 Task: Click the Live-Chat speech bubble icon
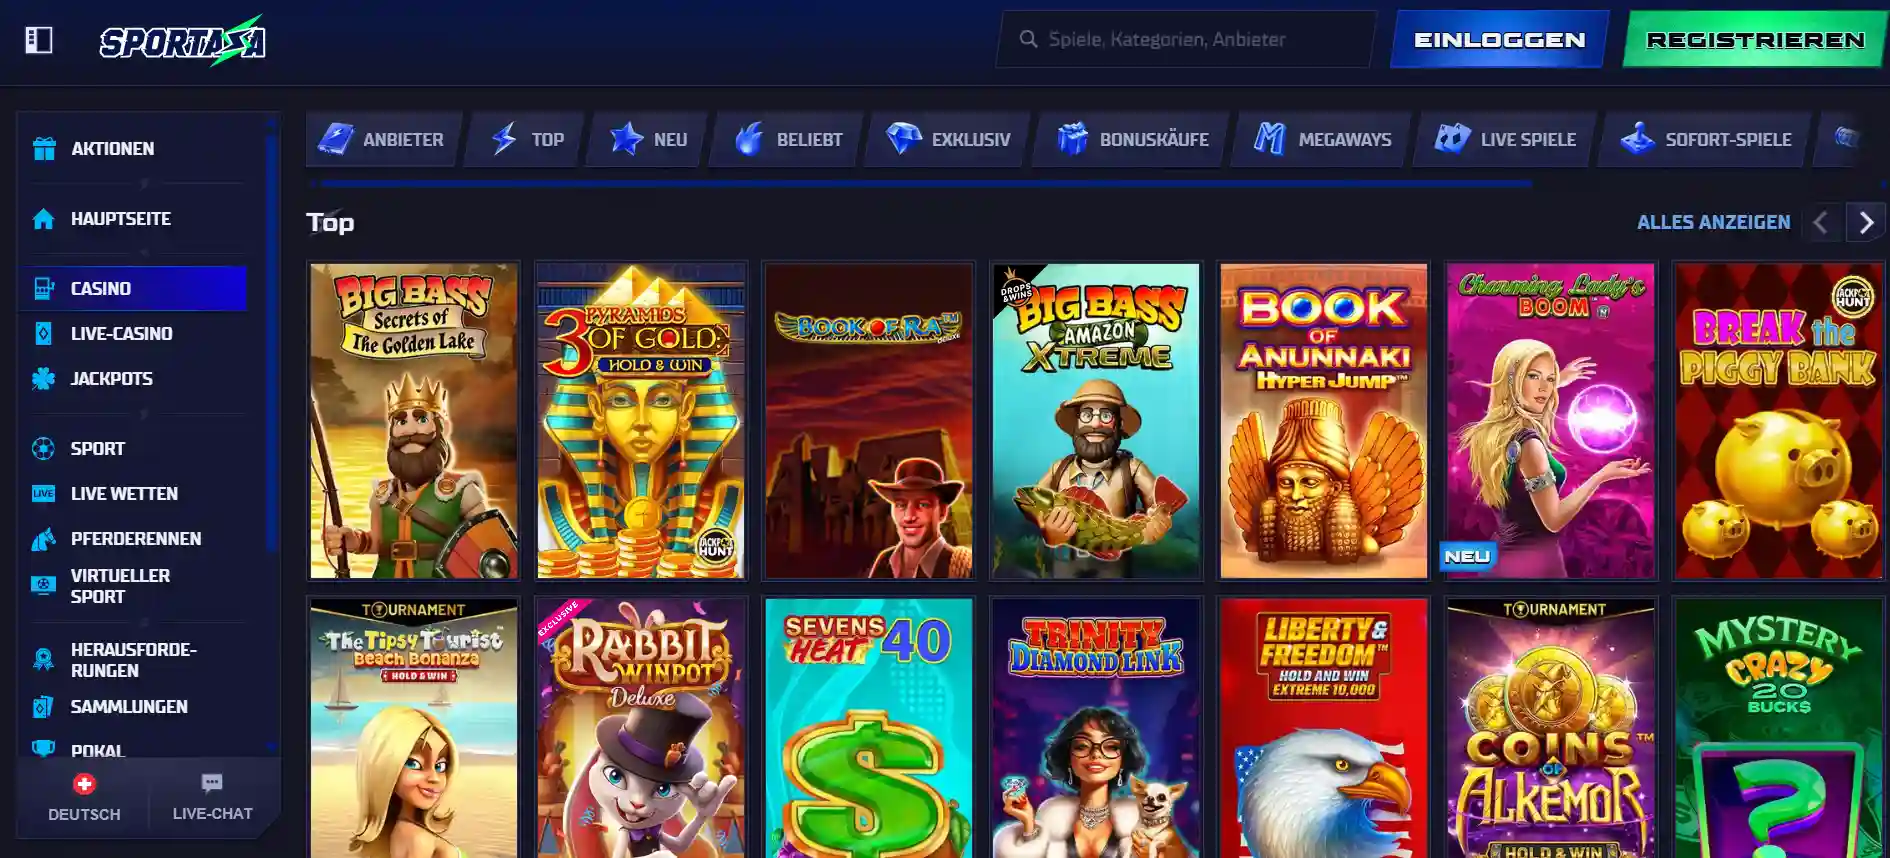[212, 783]
